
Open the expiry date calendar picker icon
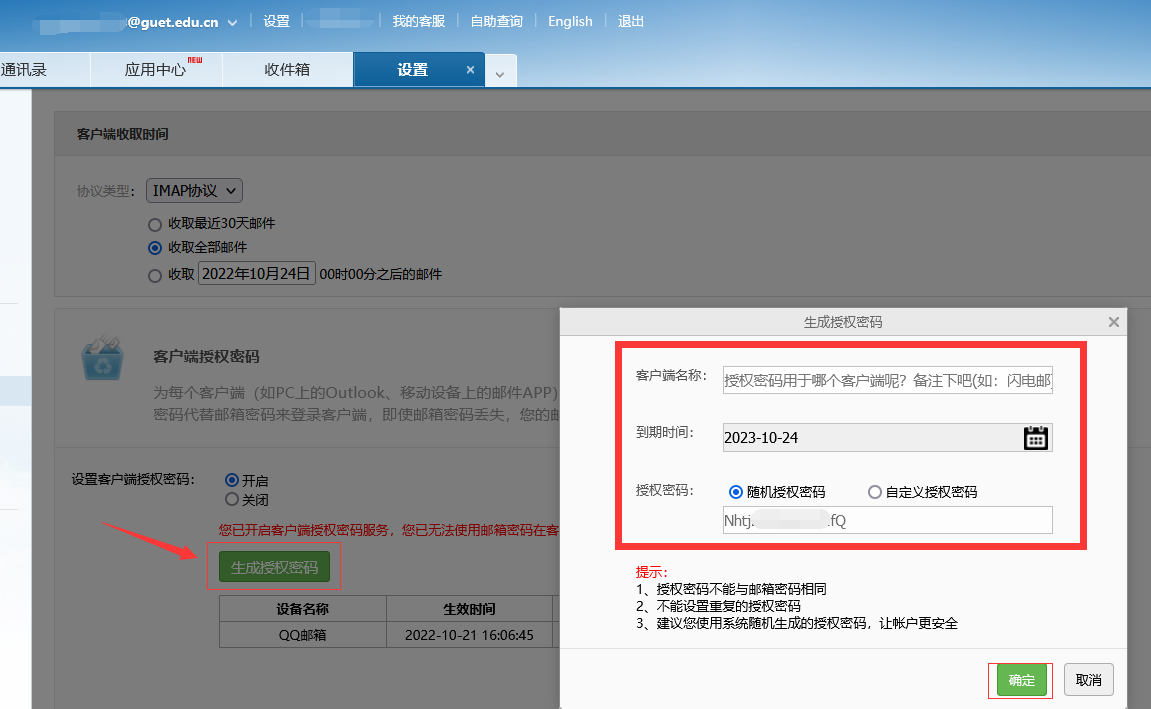coord(1036,438)
